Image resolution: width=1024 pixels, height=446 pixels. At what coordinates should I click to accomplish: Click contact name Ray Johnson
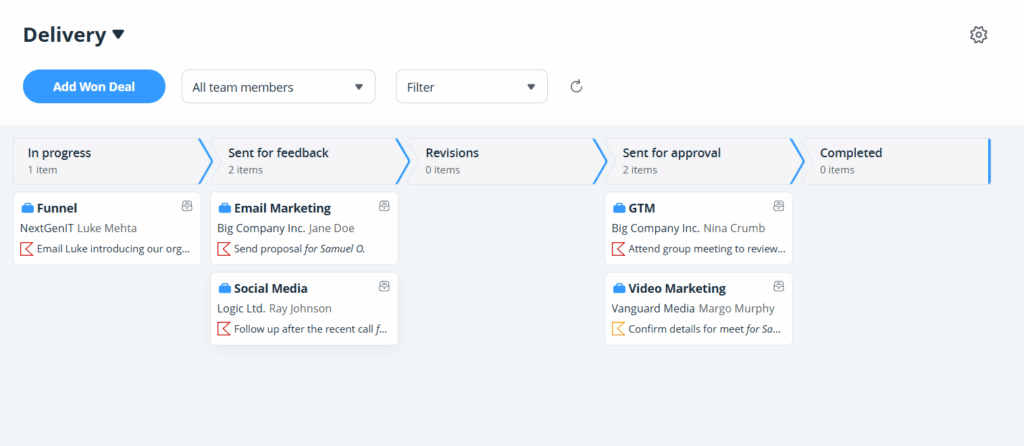(300, 309)
